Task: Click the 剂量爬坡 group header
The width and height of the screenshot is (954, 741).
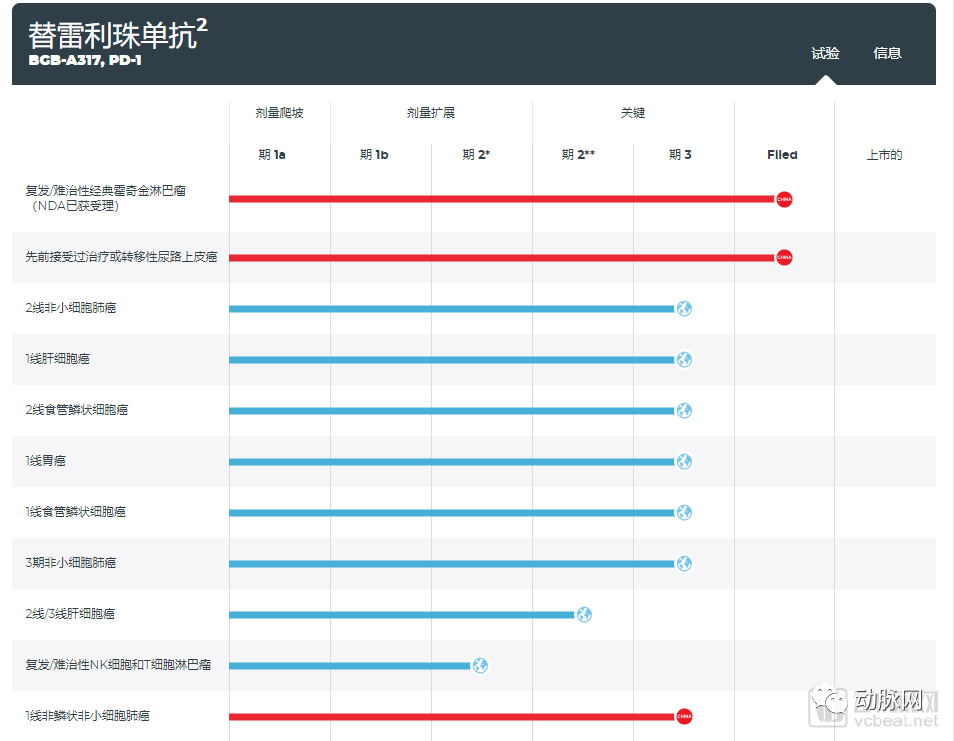Action: point(279,113)
